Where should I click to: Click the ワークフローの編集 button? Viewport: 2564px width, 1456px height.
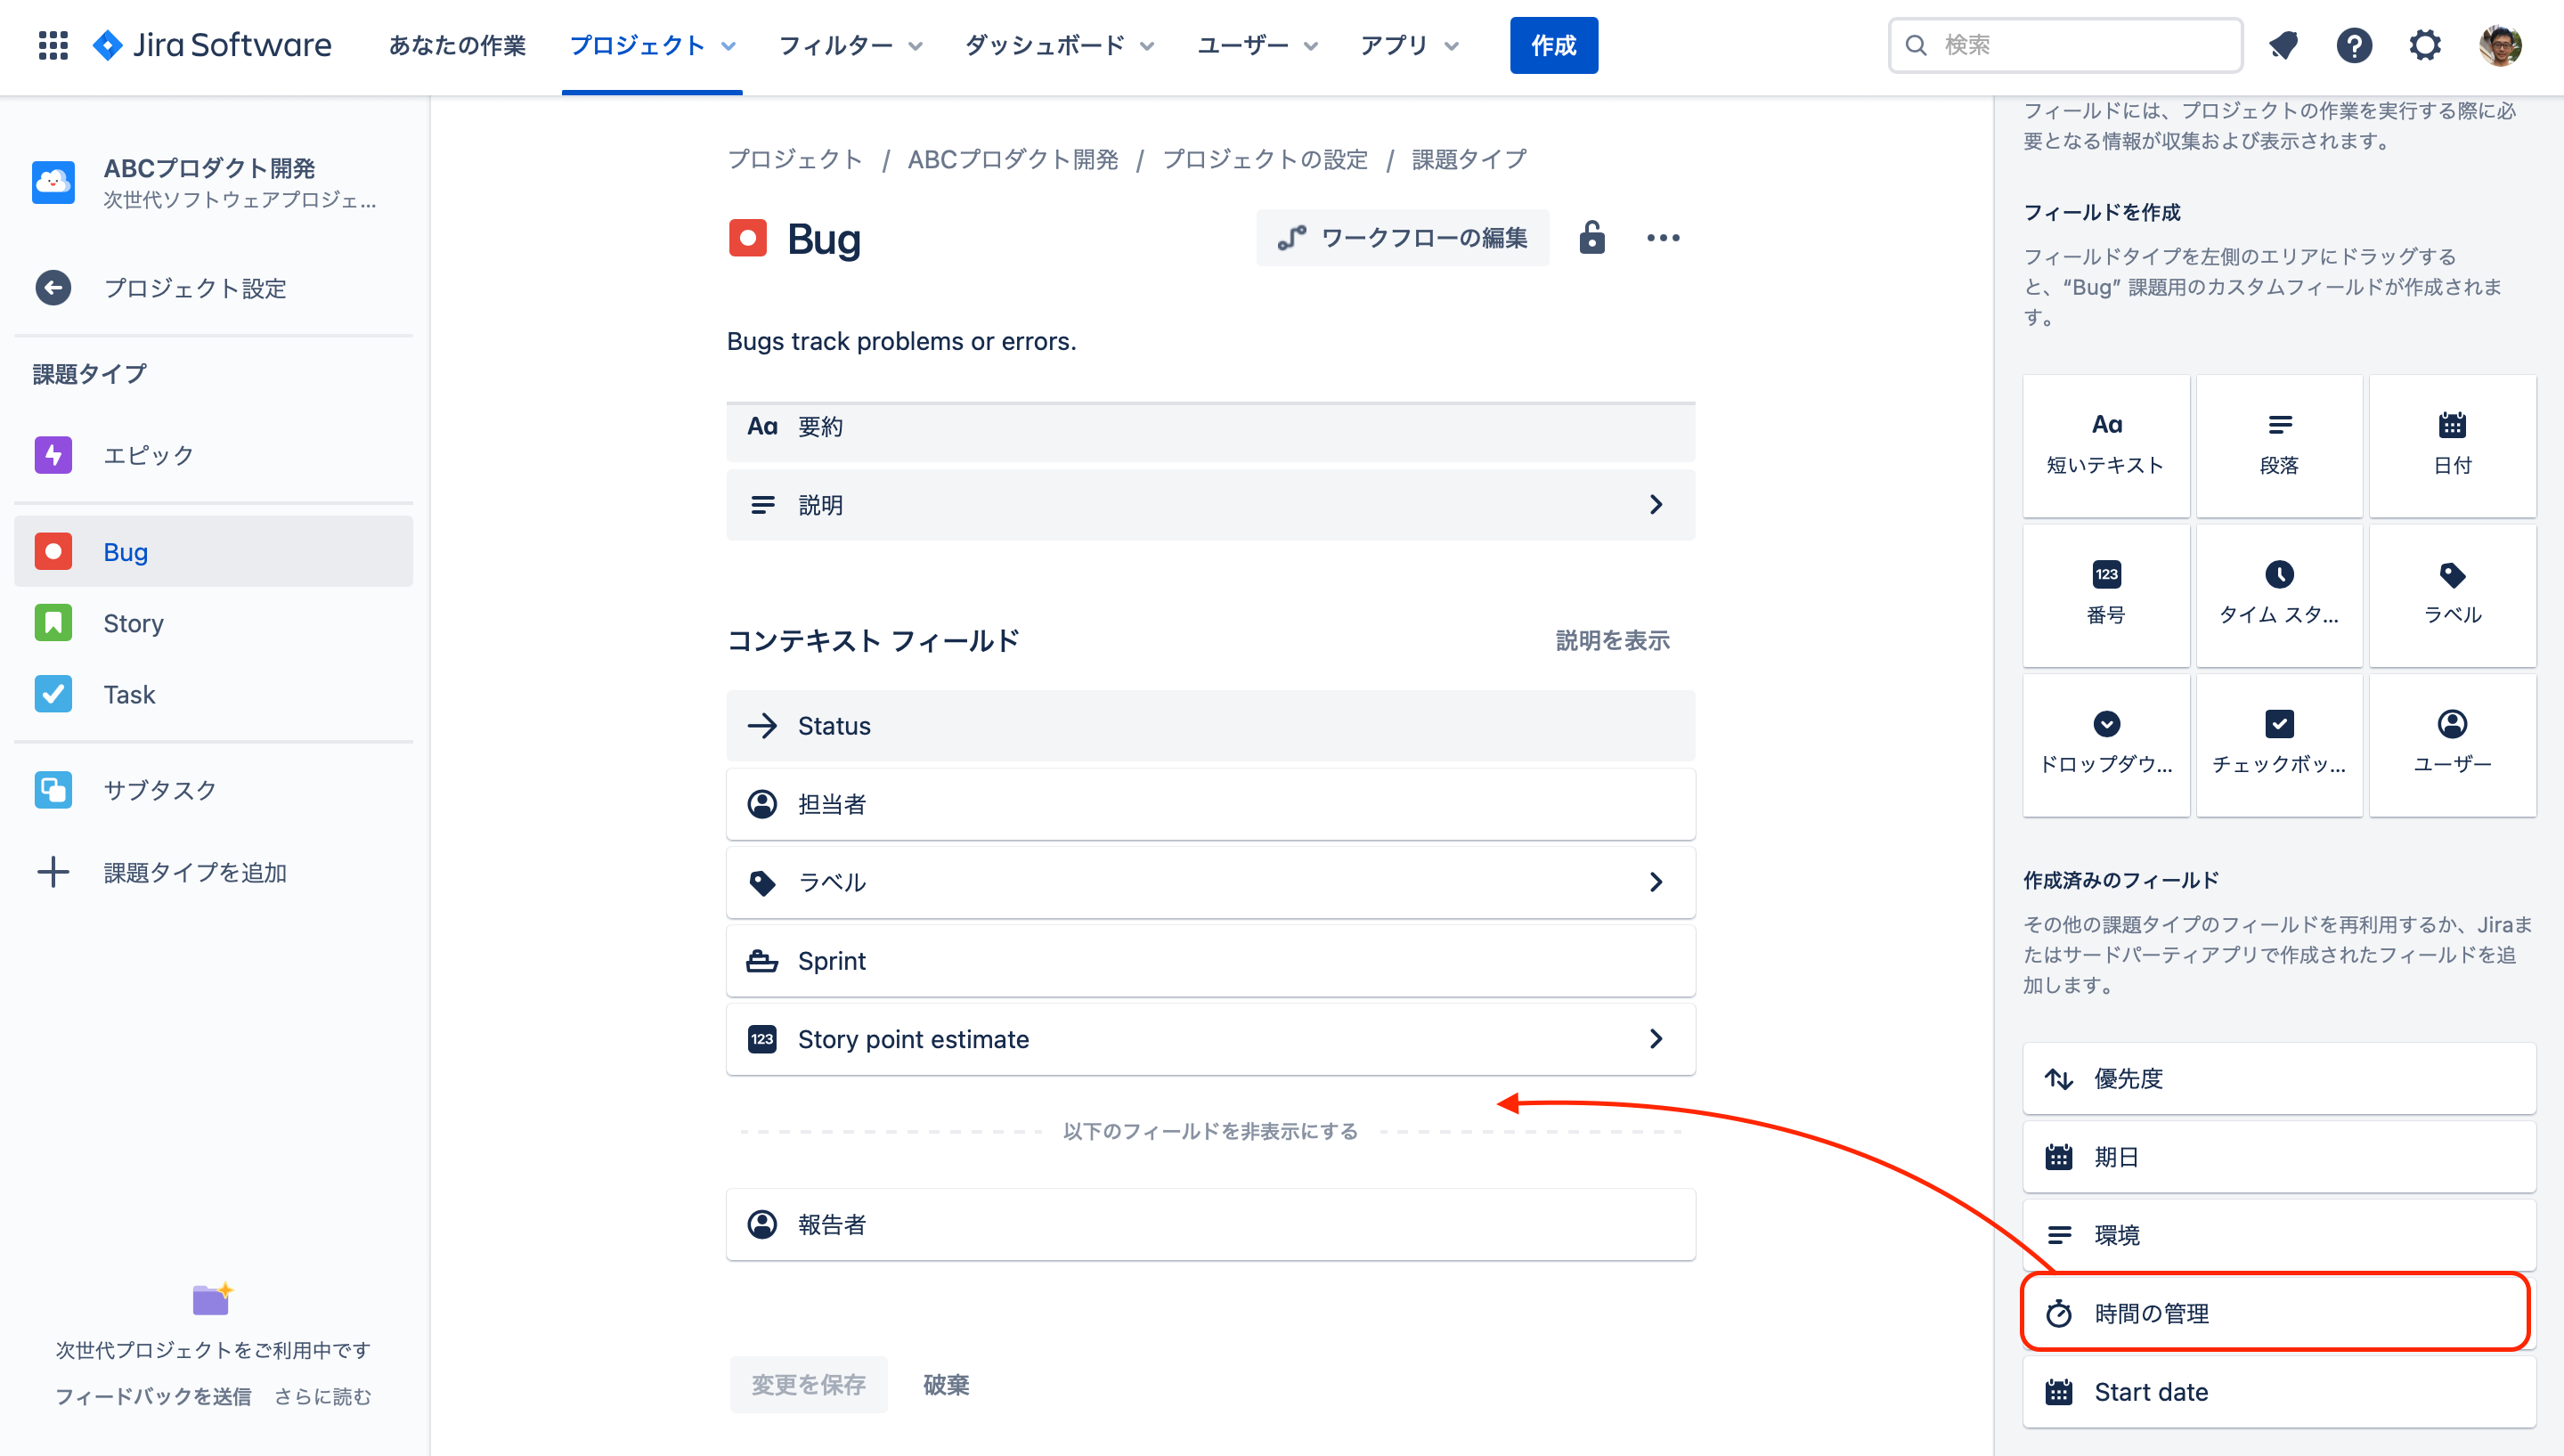click(x=1402, y=238)
